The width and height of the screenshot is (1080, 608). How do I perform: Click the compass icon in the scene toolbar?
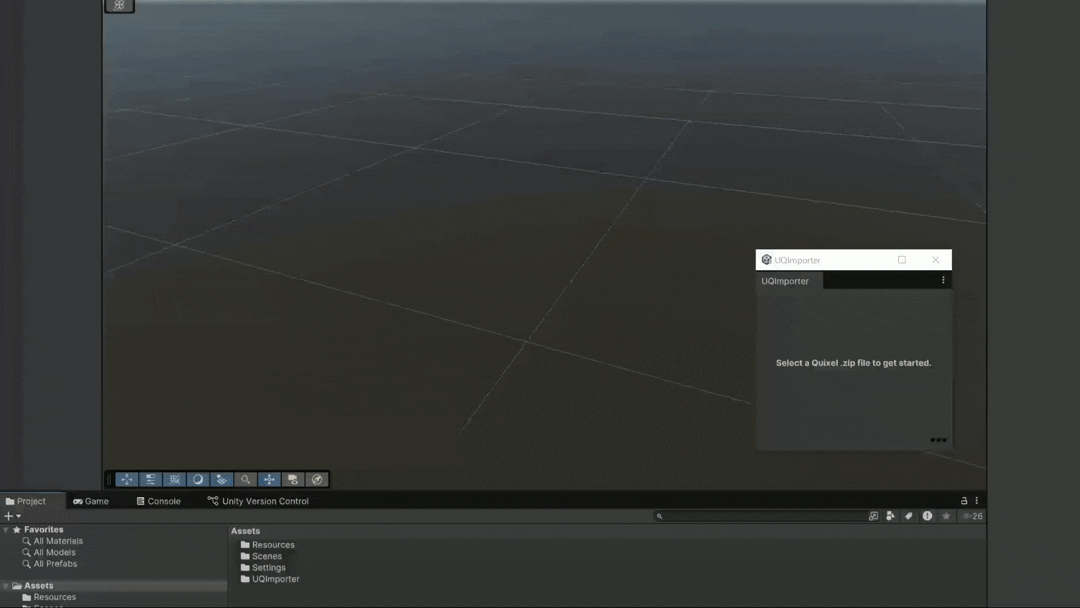pos(317,479)
